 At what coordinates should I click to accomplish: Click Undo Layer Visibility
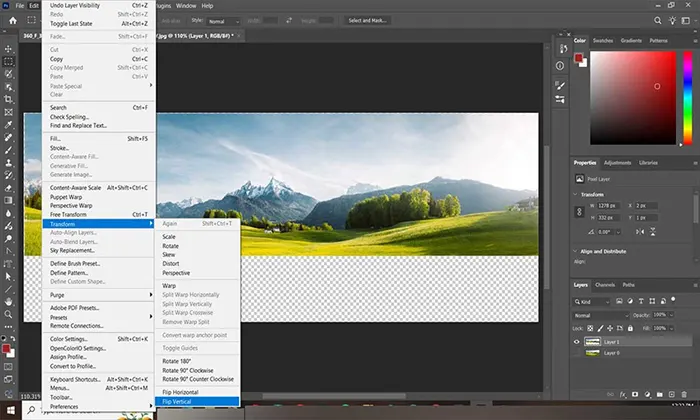(x=99, y=5)
